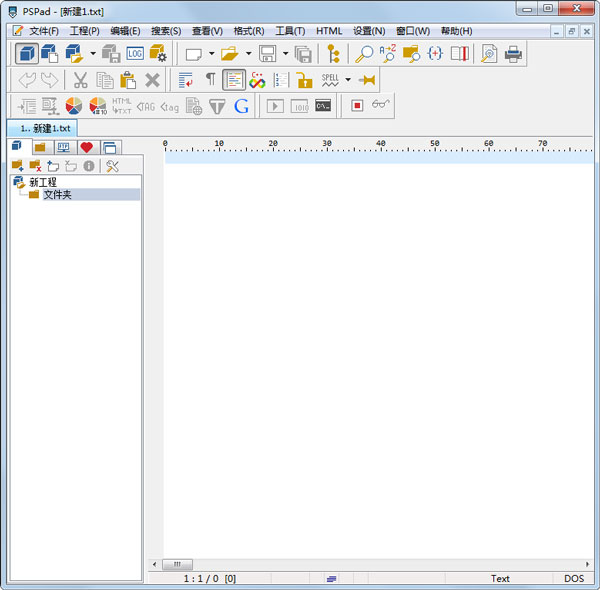
Task: Open the 文件(F) menu
Action: [x=44, y=31]
